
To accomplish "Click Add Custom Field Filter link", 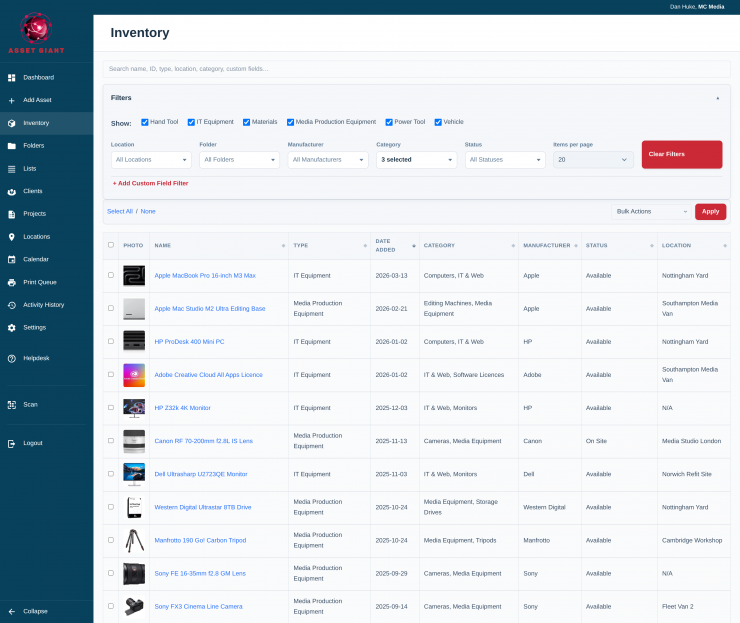I will (x=151, y=183).
